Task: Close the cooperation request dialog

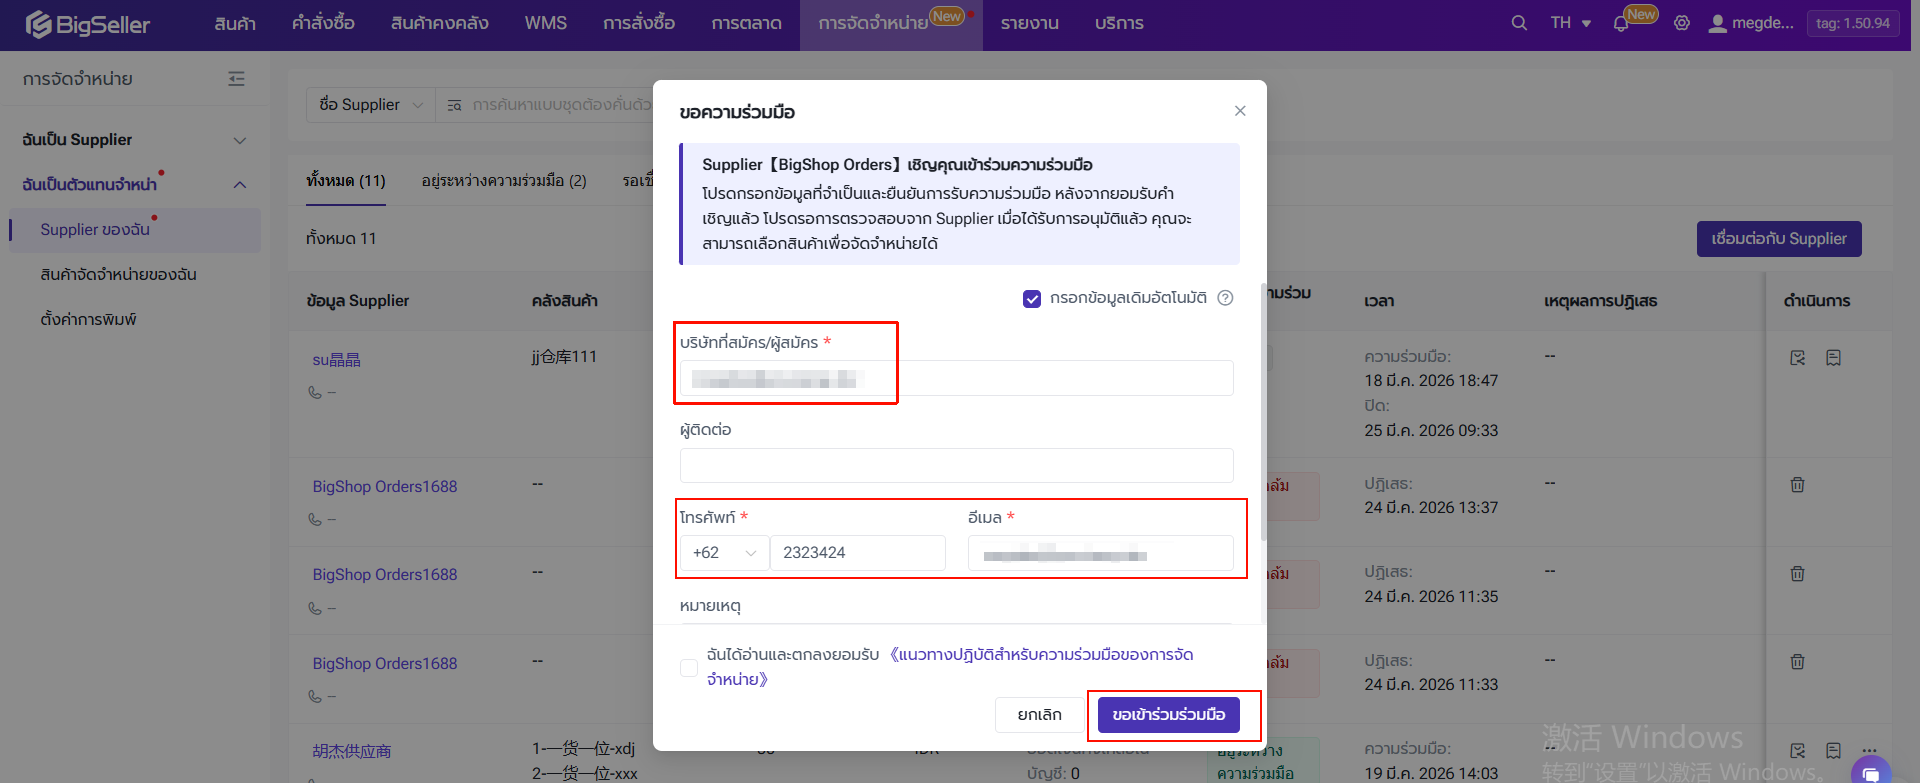Action: (1240, 111)
